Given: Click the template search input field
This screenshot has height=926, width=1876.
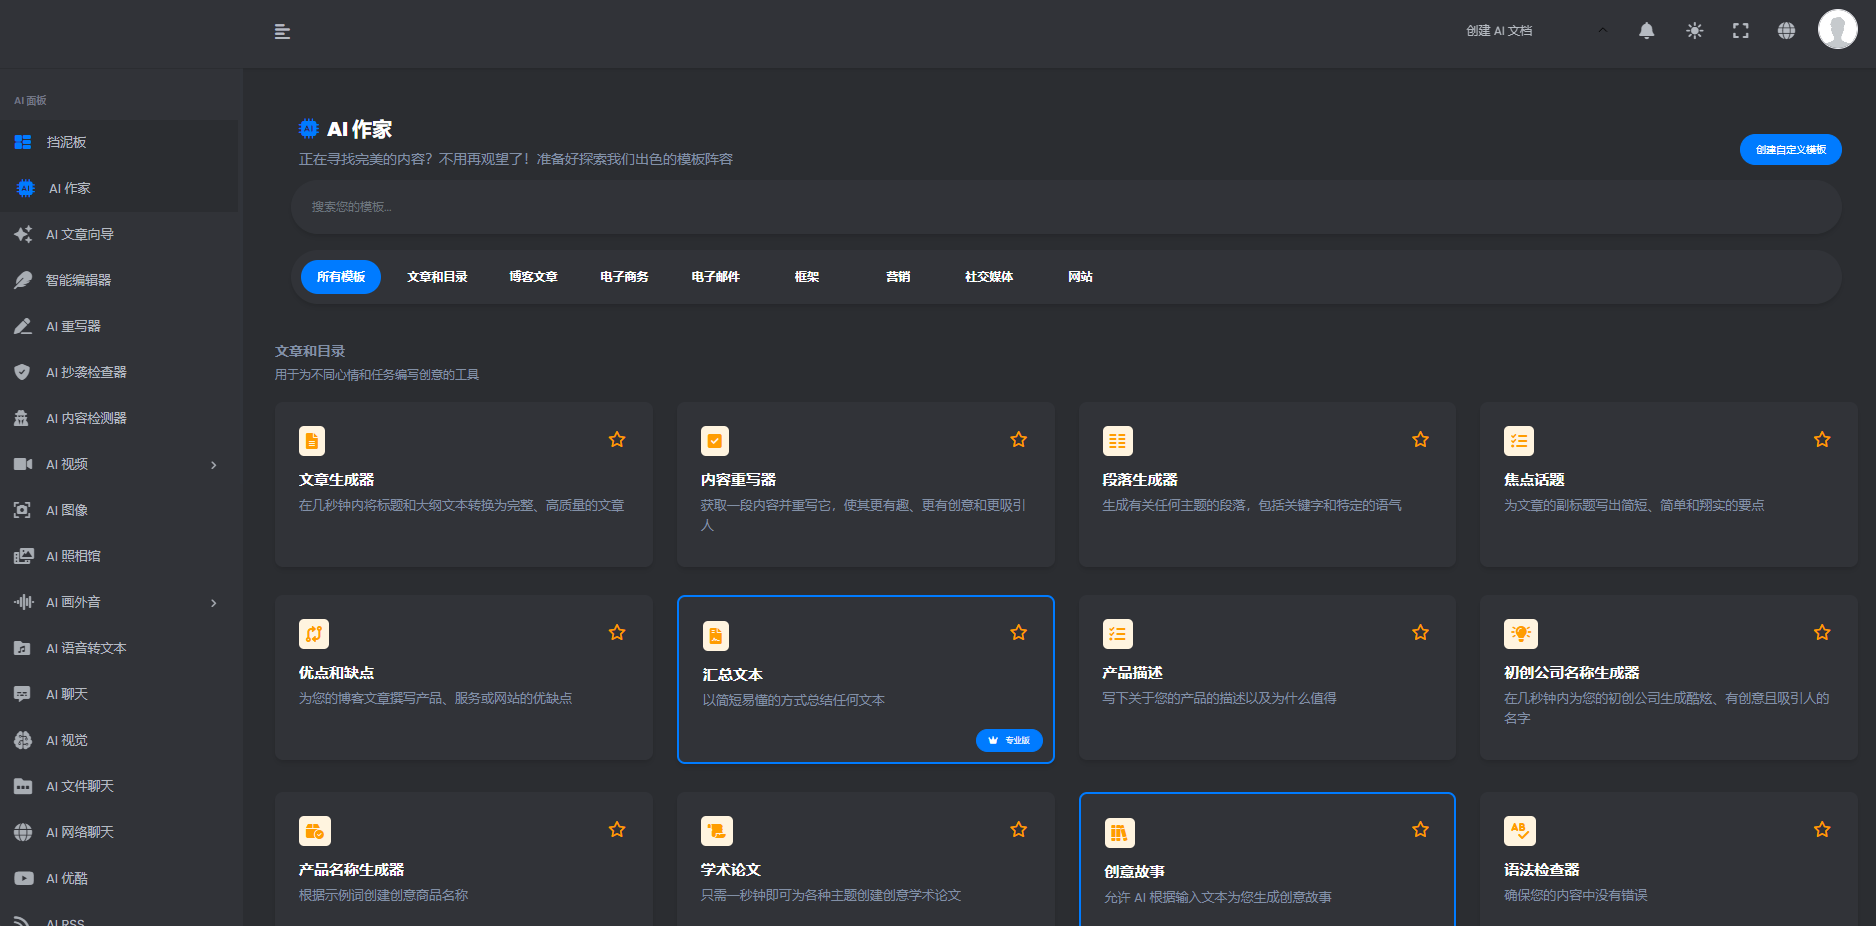Looking at the screenshot, I should pos(1065,207).
